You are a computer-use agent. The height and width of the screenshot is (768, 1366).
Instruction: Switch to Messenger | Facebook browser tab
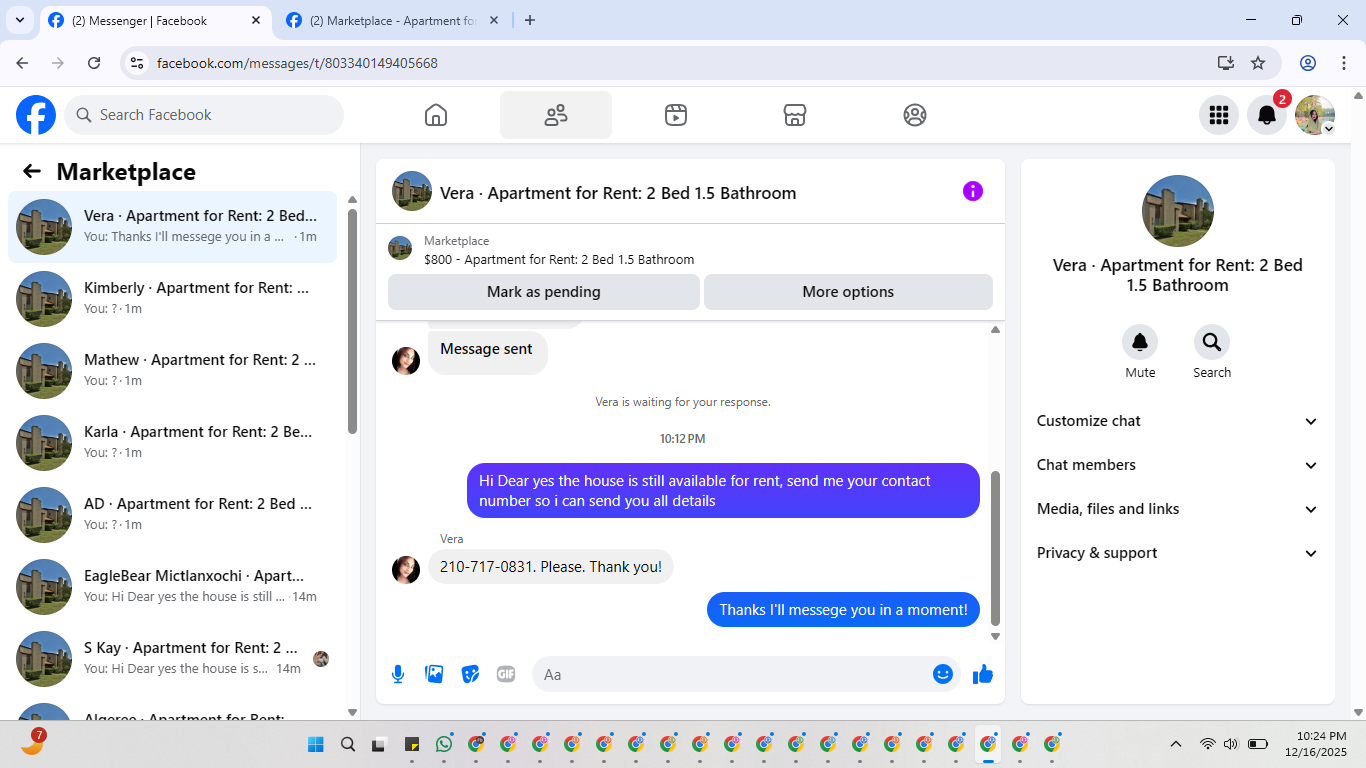pos(155,20)
